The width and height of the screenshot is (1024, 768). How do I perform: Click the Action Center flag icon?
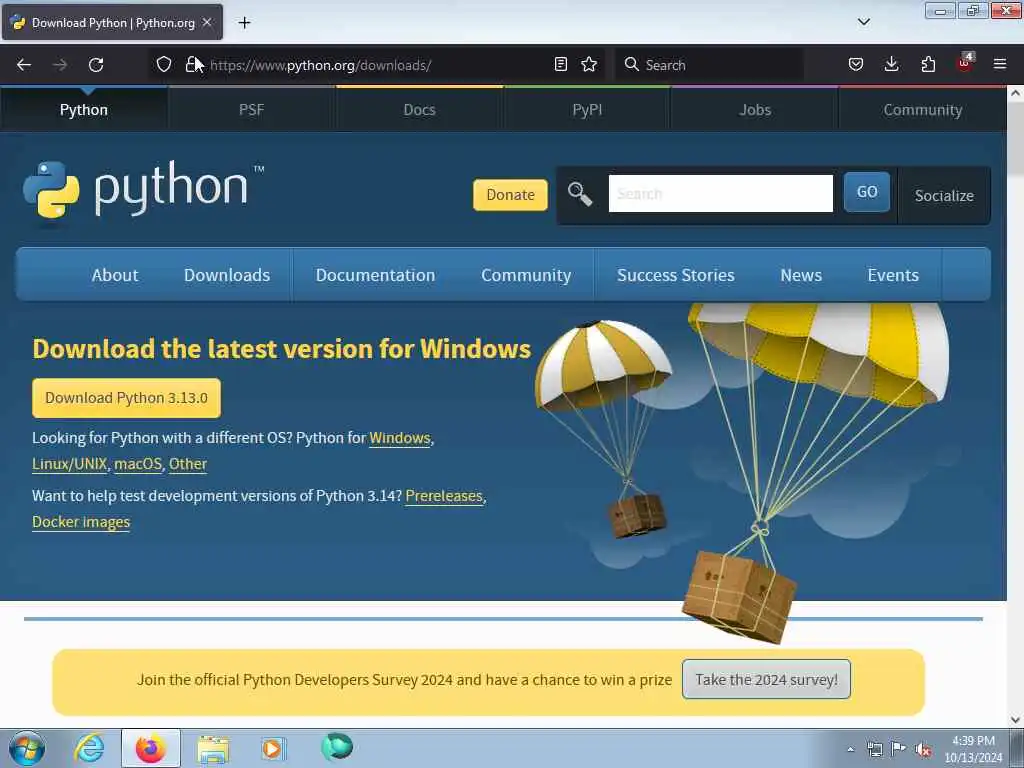[899, 749]
